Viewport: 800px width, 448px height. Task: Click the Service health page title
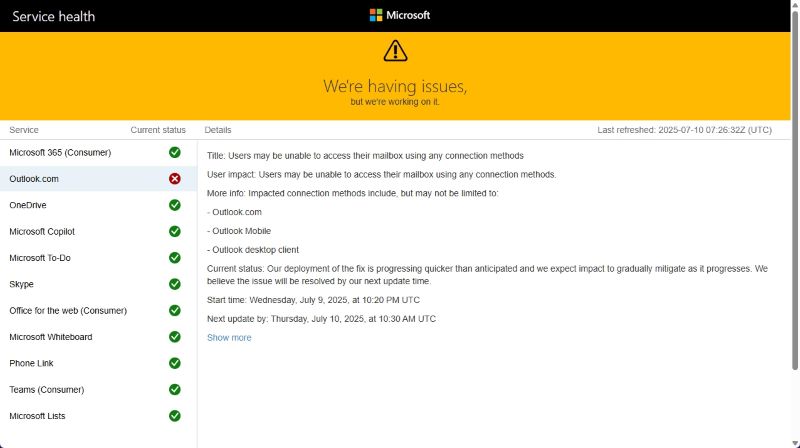[54, 16]
